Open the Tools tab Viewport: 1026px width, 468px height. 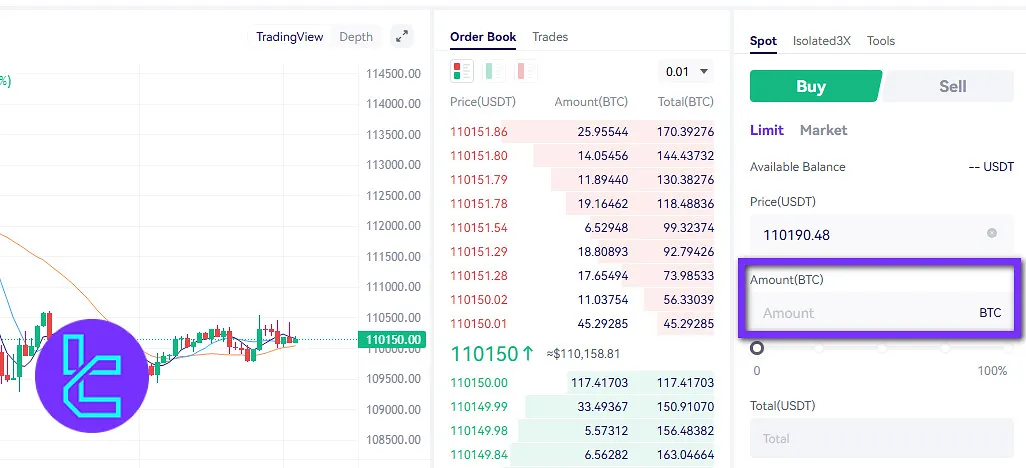(881, 41)
